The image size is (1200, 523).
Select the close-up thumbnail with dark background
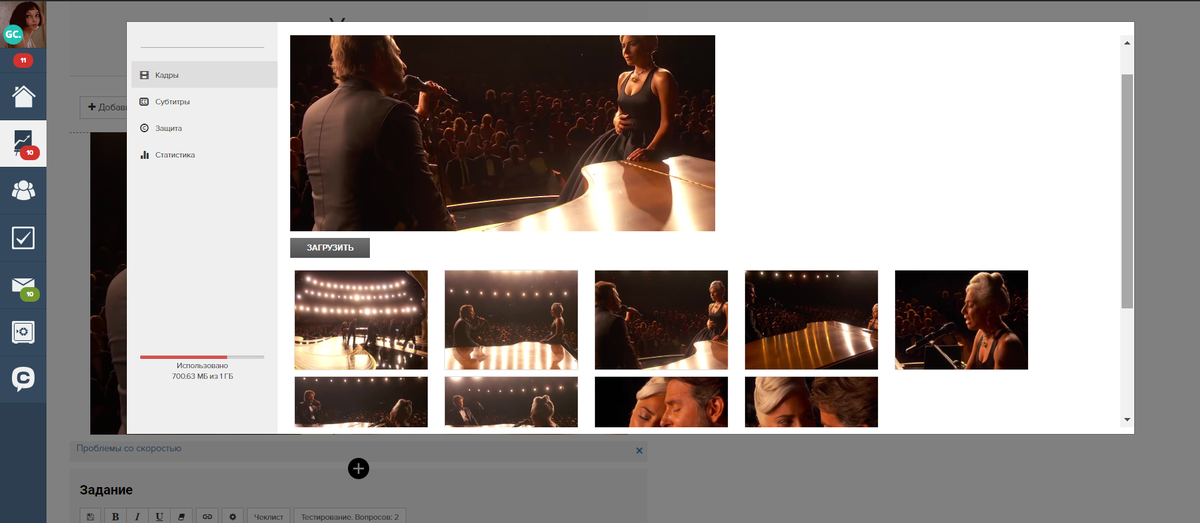(661, 402)
